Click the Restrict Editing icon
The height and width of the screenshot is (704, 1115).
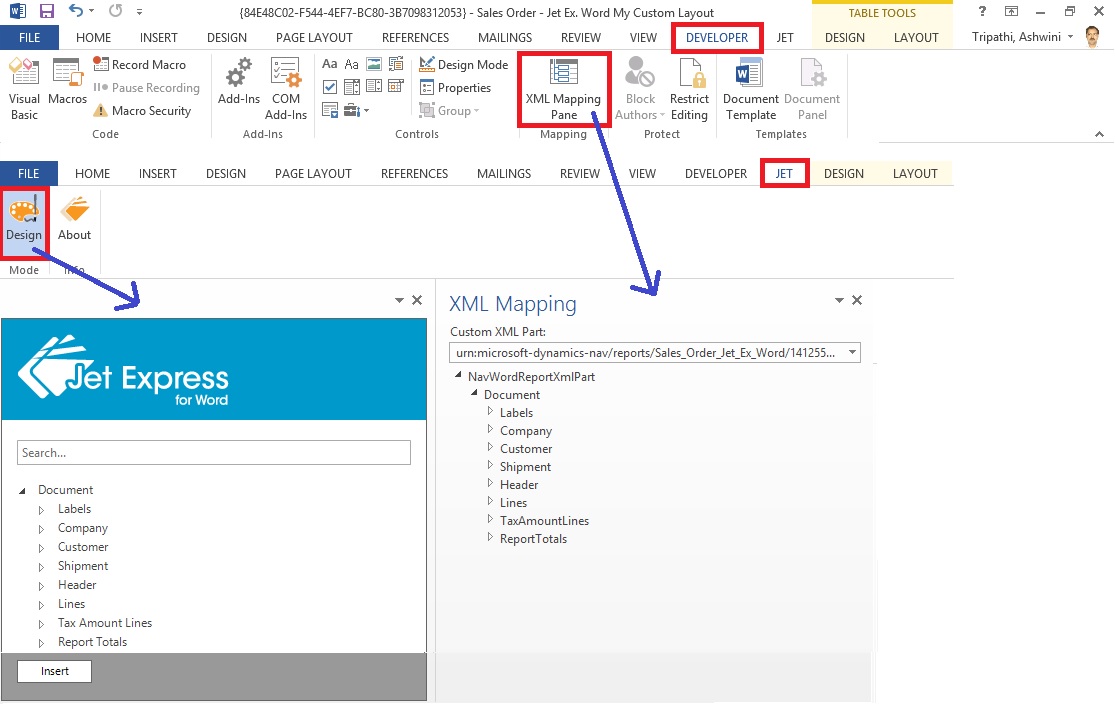[689, 88]
